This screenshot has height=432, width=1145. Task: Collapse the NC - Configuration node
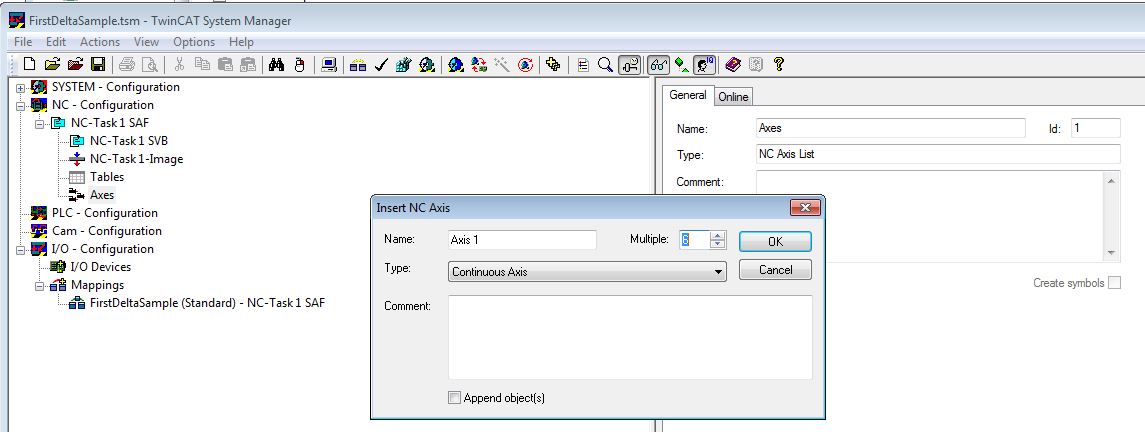[21, 105]
